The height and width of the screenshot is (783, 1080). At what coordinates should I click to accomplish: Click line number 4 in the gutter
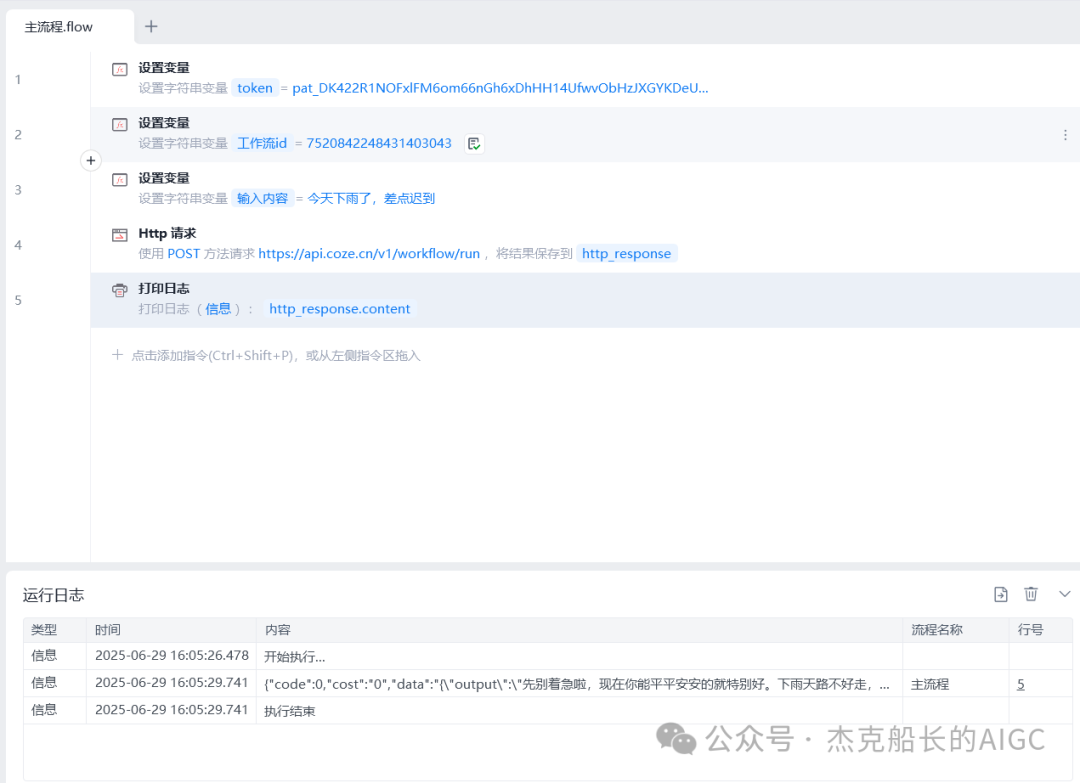click(x=18, y=245)
